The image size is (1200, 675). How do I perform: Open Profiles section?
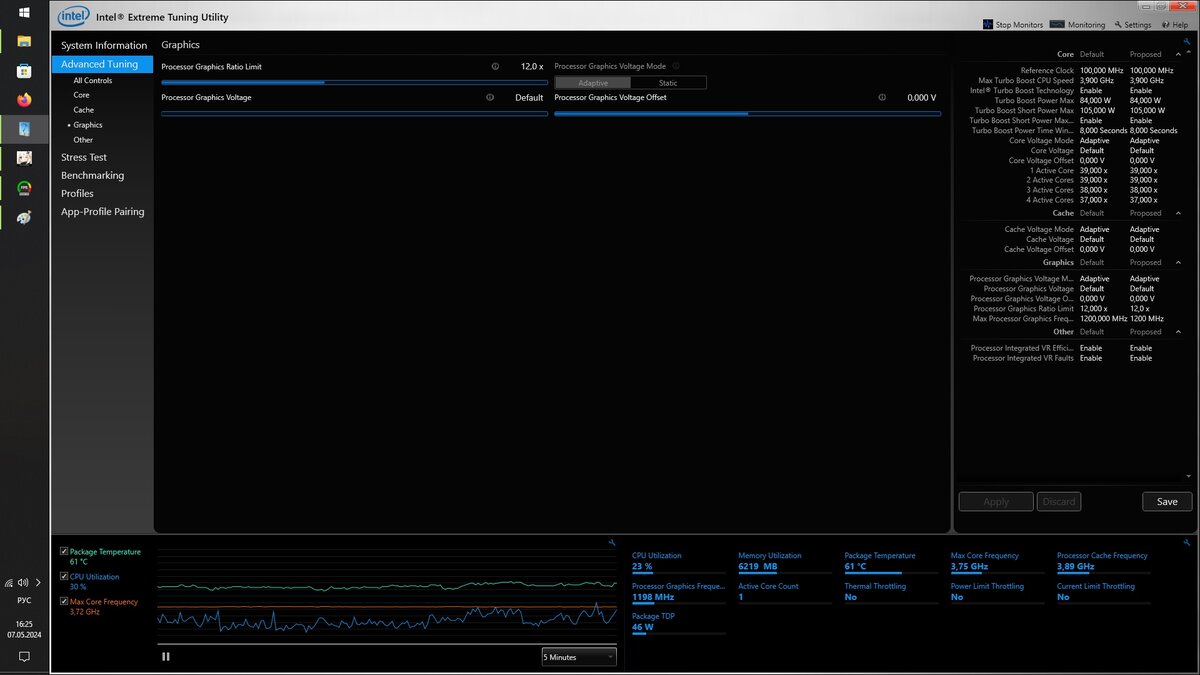pos(78,193)
